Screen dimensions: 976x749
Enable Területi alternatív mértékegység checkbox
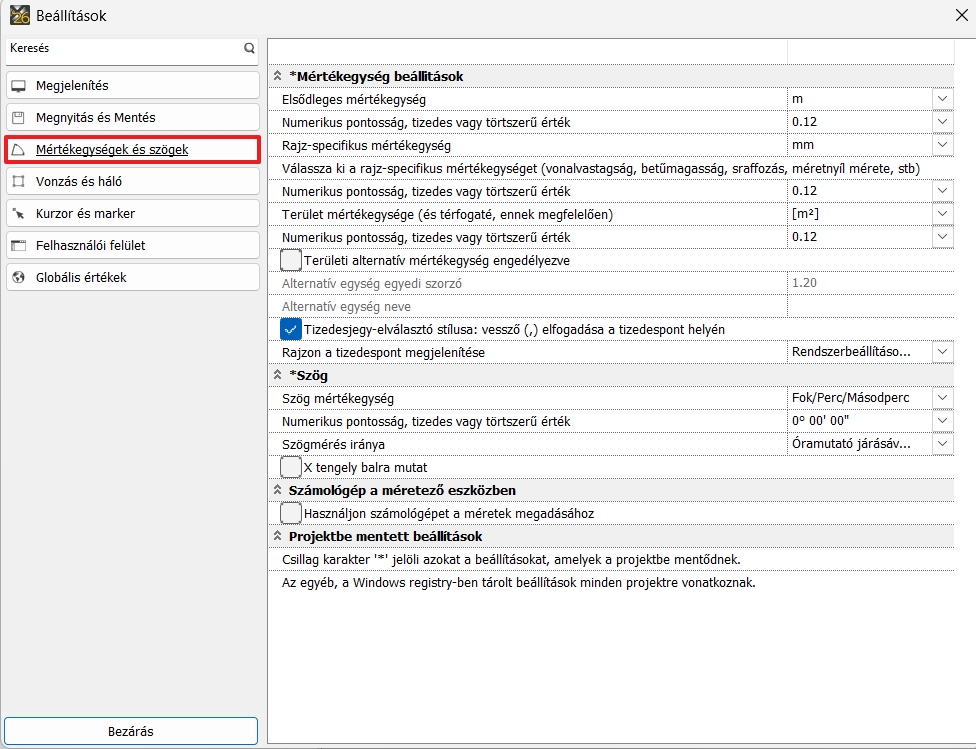click(291, 260)
